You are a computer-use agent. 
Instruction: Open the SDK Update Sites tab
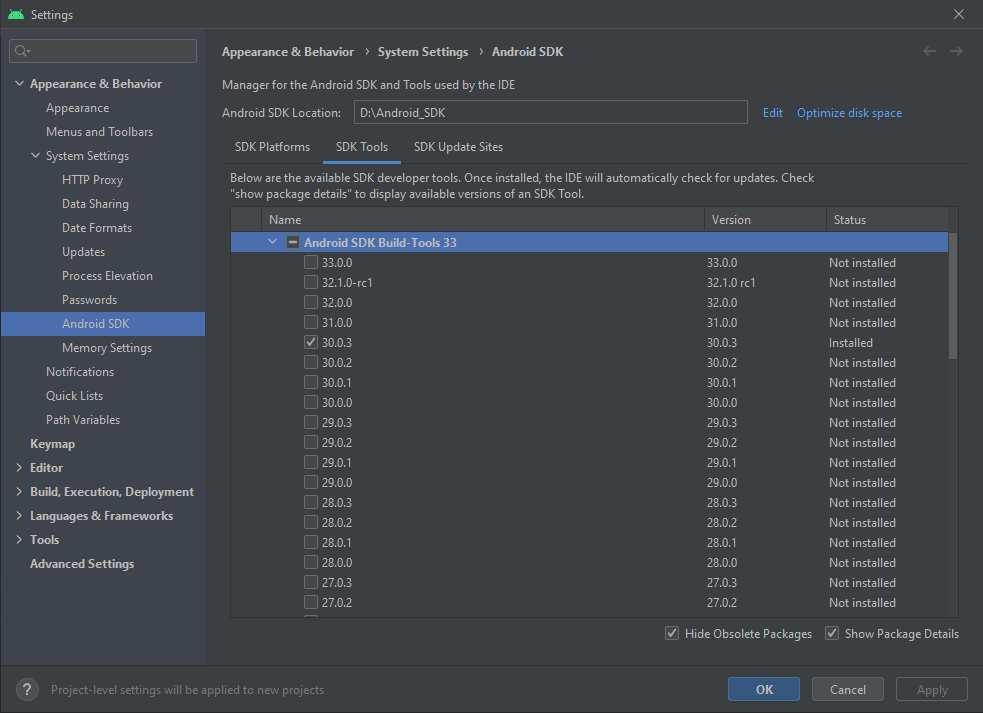coord(458,146)
